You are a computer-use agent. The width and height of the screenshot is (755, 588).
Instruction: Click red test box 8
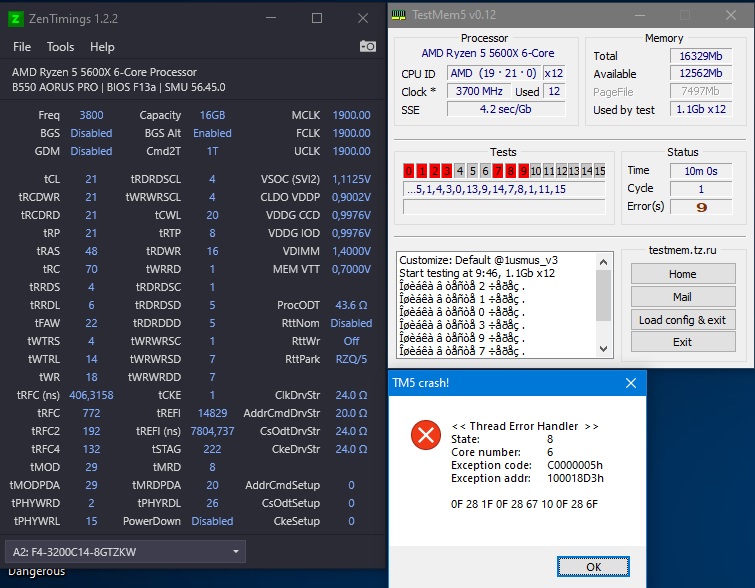pyautogui.click(x=510, y=170)
